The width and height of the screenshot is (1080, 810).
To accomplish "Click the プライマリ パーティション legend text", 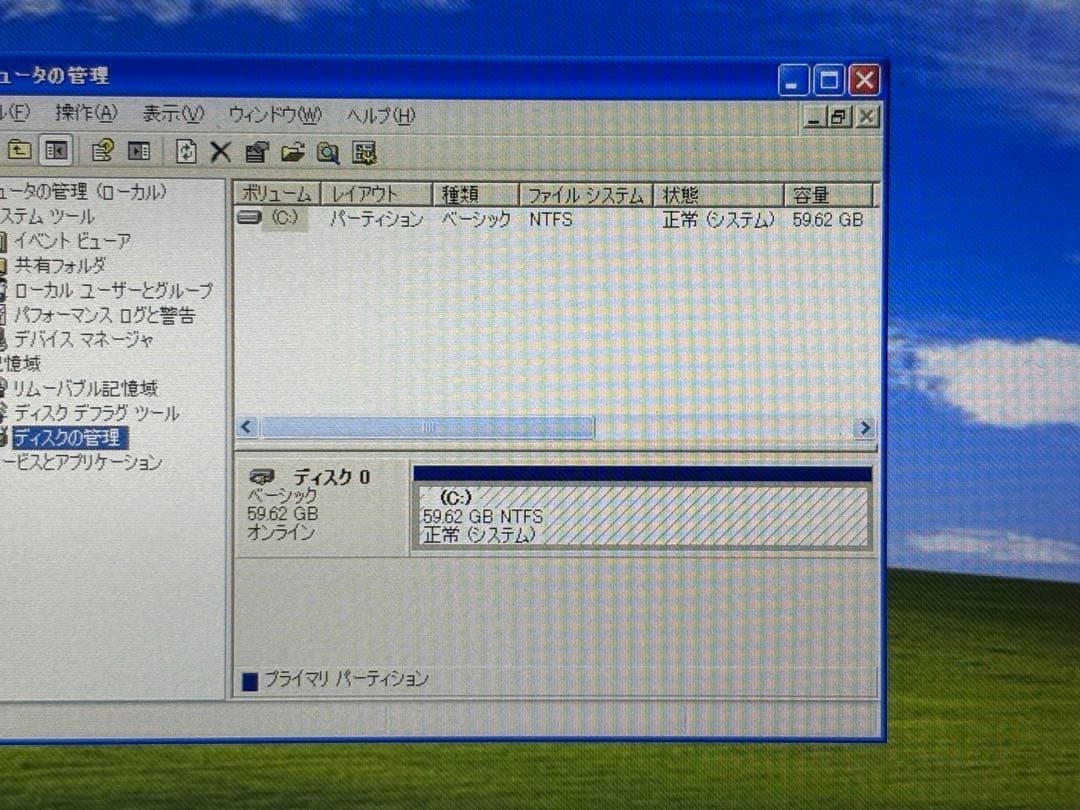I will point(346,679).
